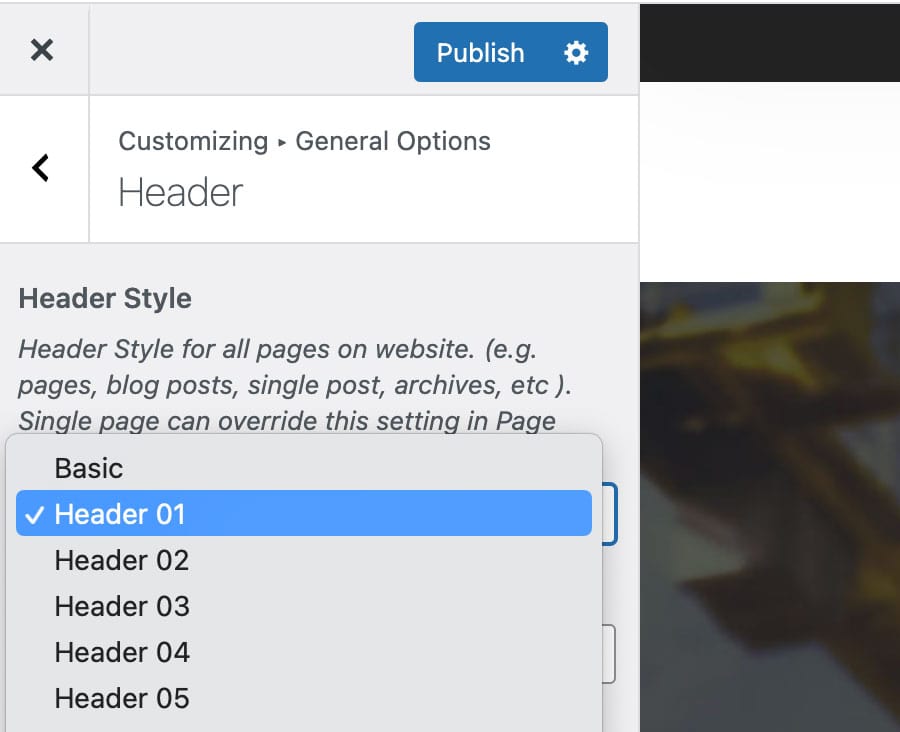Choose Header 01 from the list
The width and height of the screenshot is (900, 732).
(x=120, y=514)
